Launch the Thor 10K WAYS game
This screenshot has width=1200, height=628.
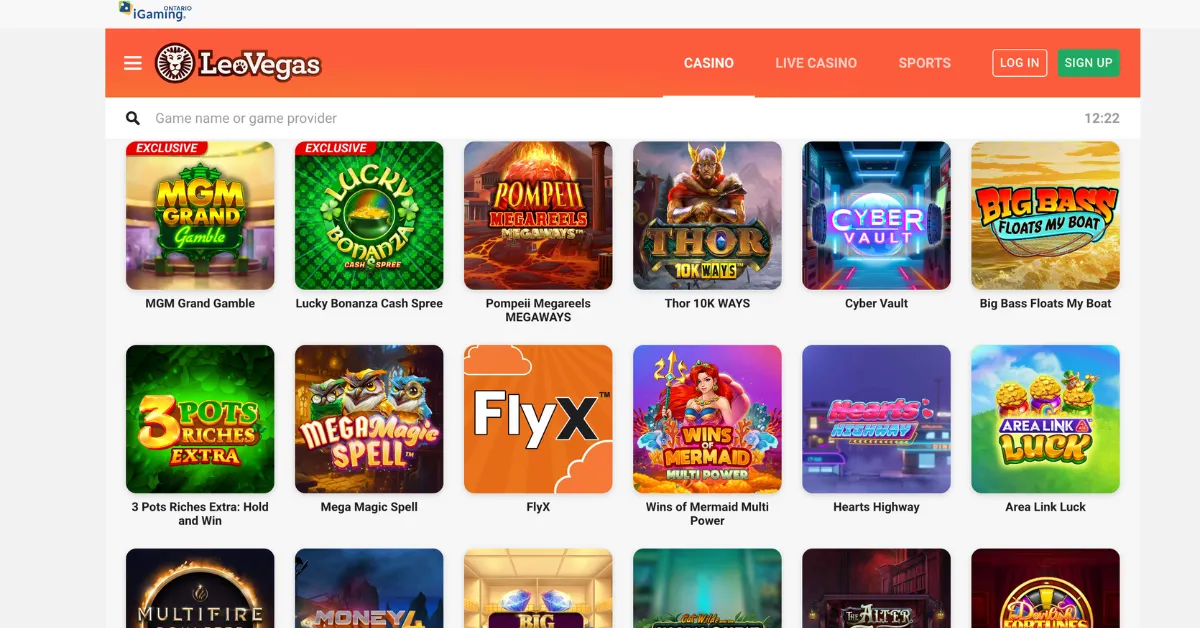707,215
